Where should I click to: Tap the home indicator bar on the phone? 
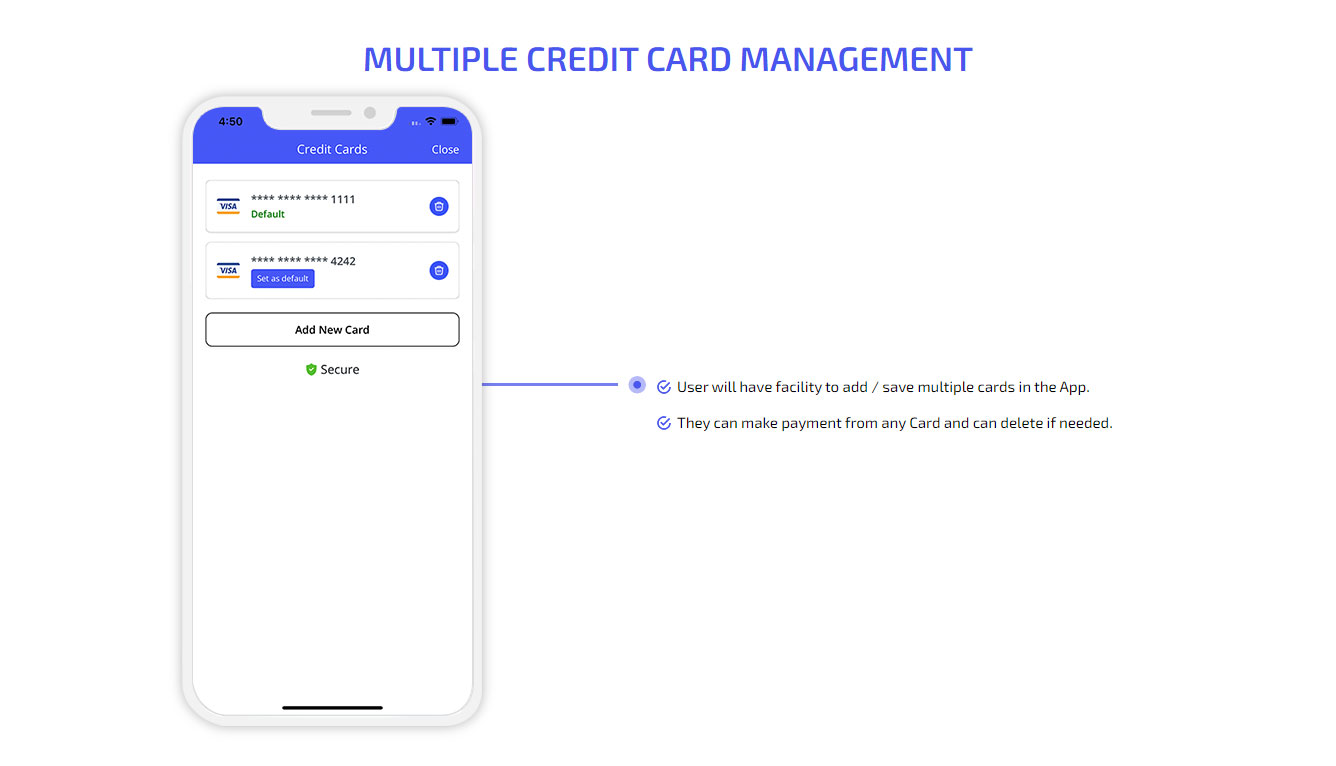coord(332,708)
